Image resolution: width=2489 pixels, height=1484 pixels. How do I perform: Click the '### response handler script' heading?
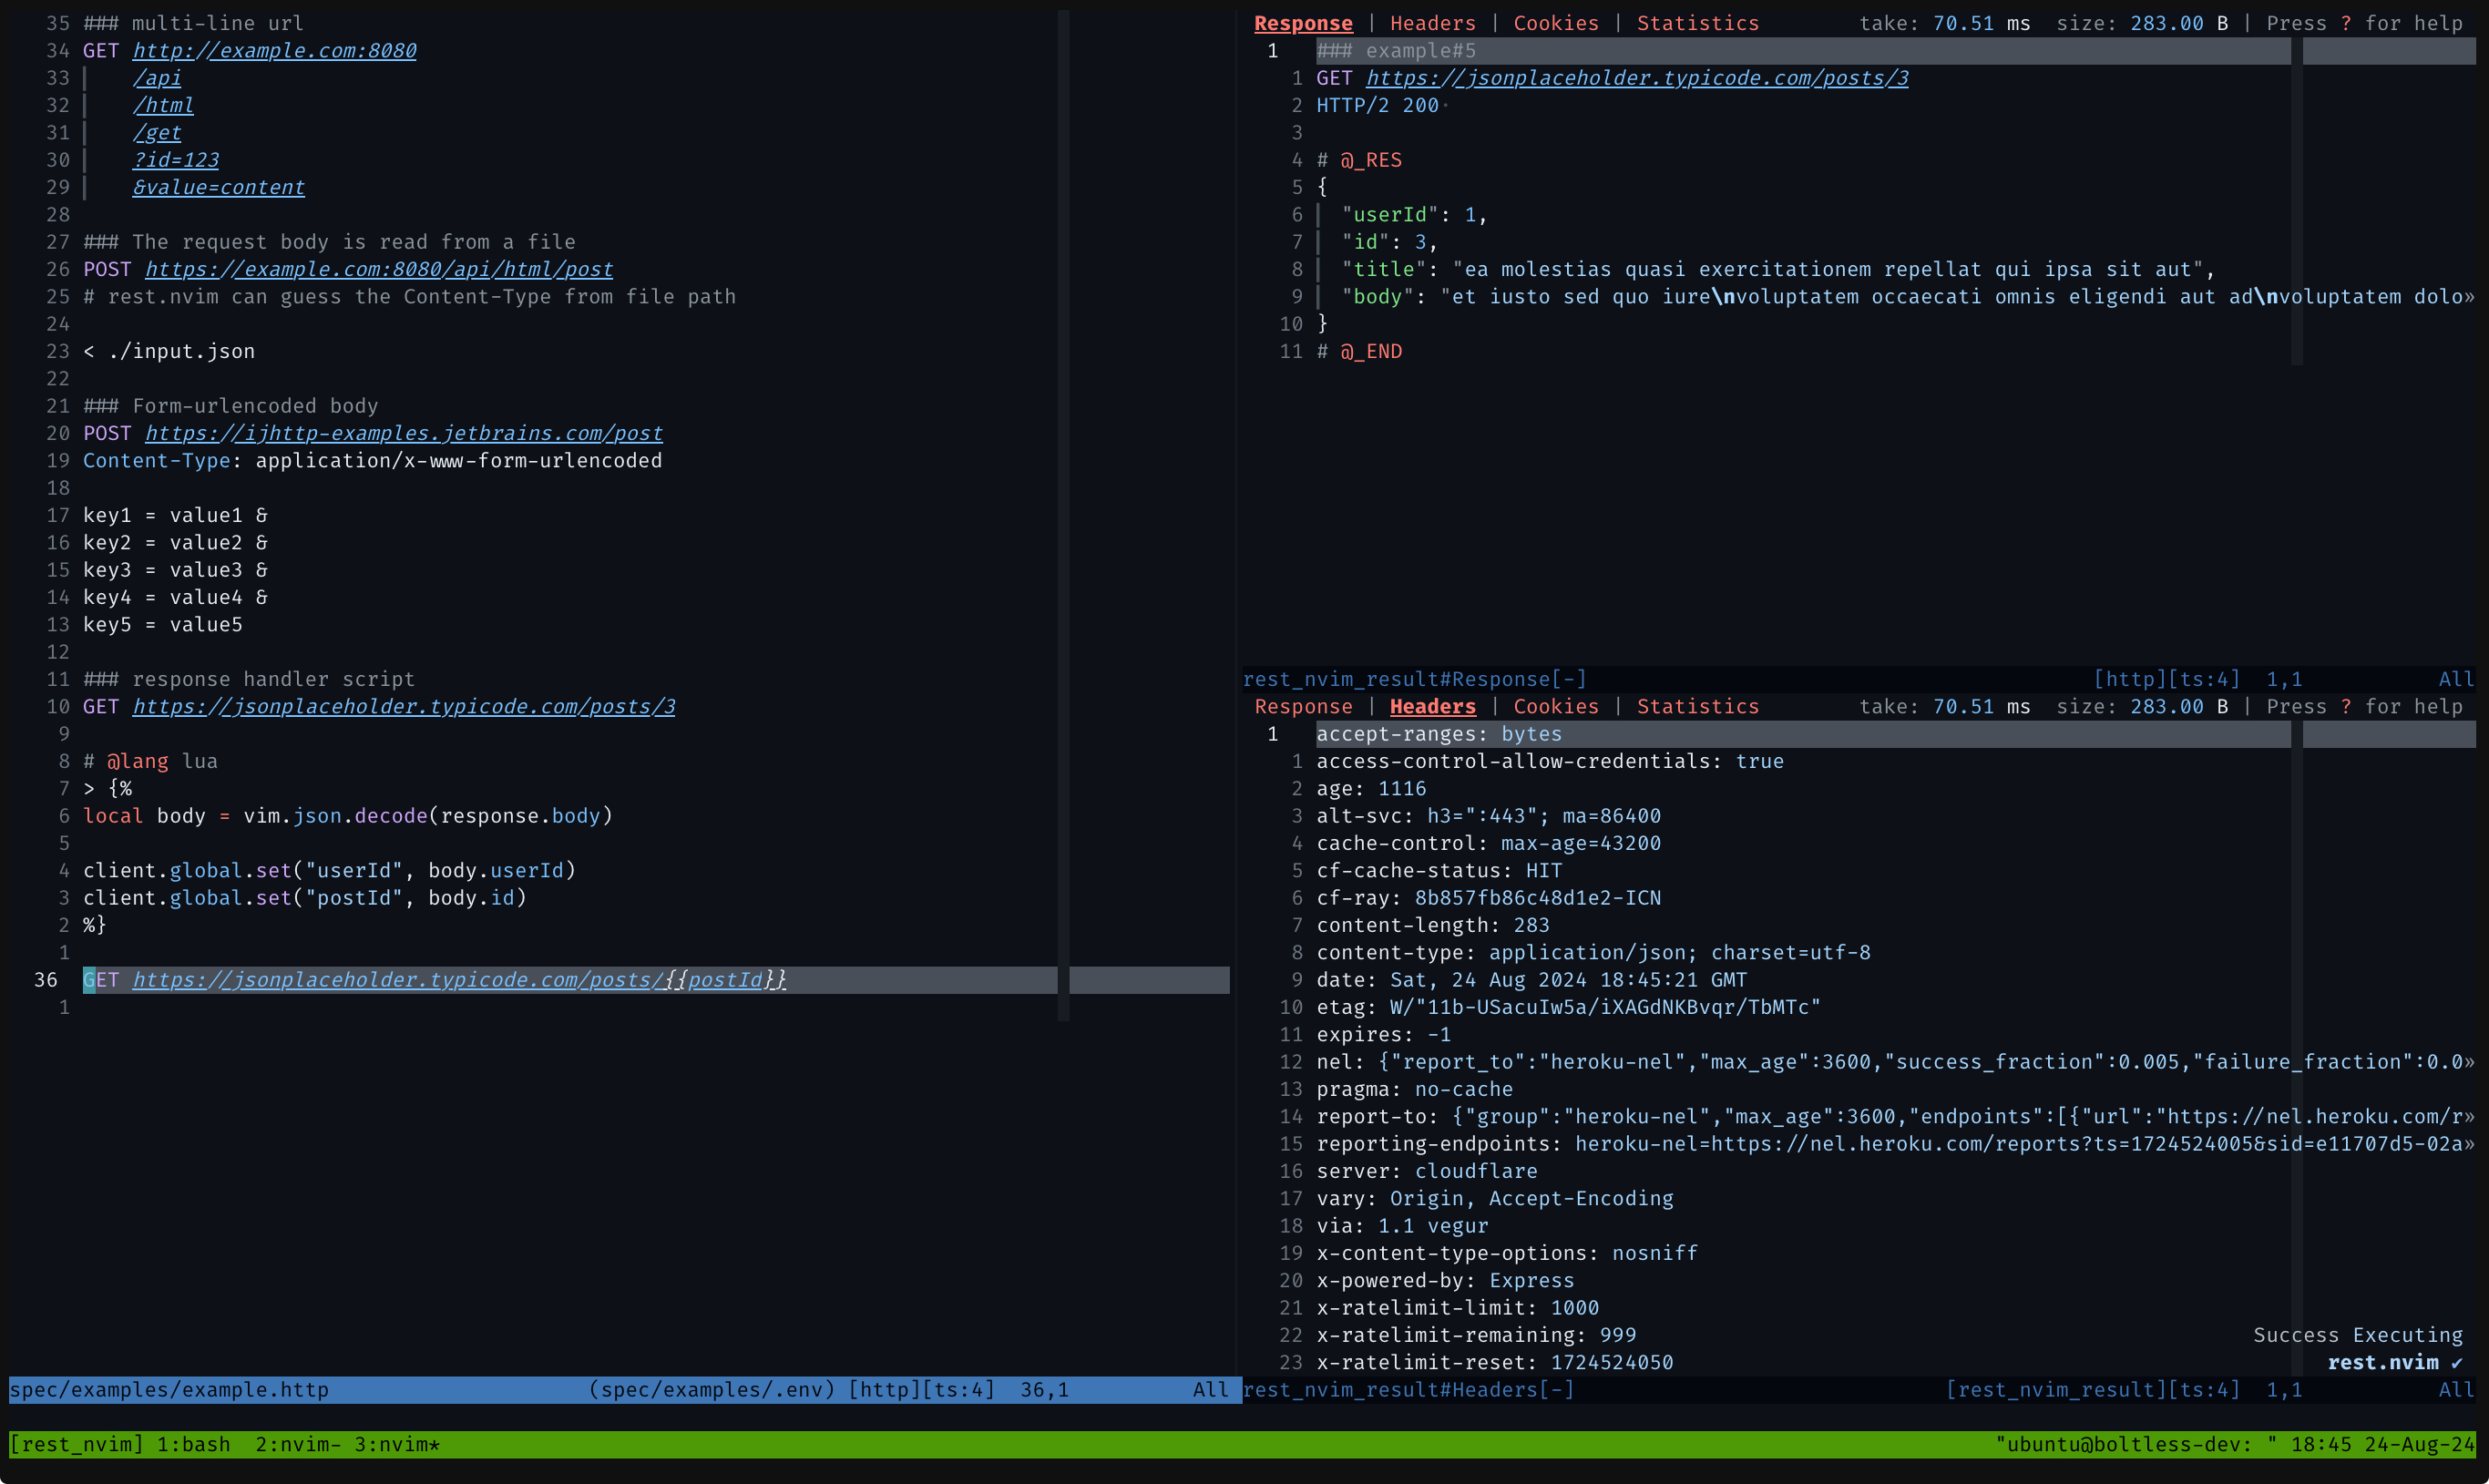pos(249,679)
